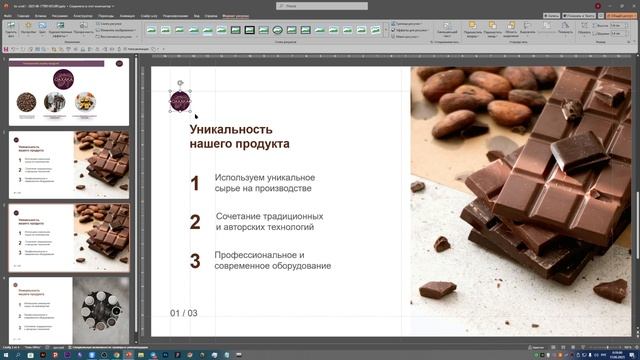640x360 pixels.
Task: Click the Present in Teams button
Action: tap(579, 16)
